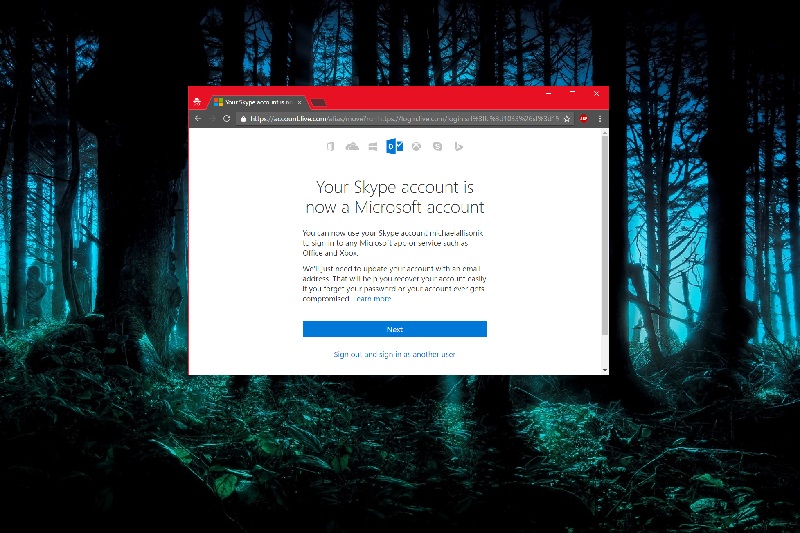Click the blue Outlook icon
The image size is (800, 533).
point(394,146)
